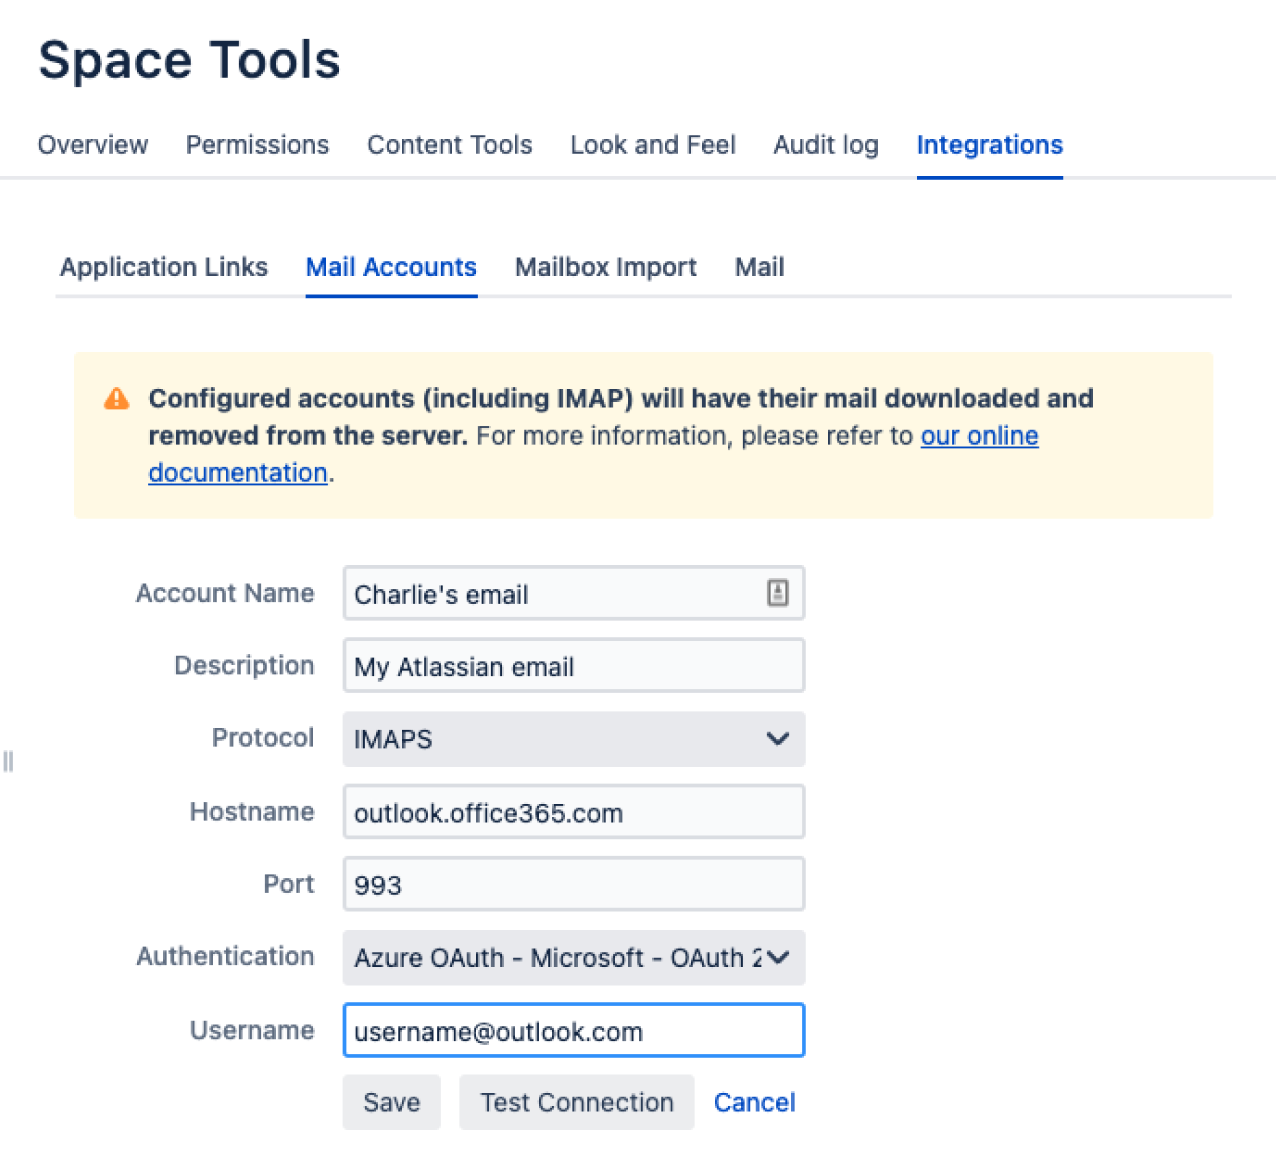The height and width of the screenshot is (1172, 1276).
Task: Click into the Port field
Action: pos(573,885)
